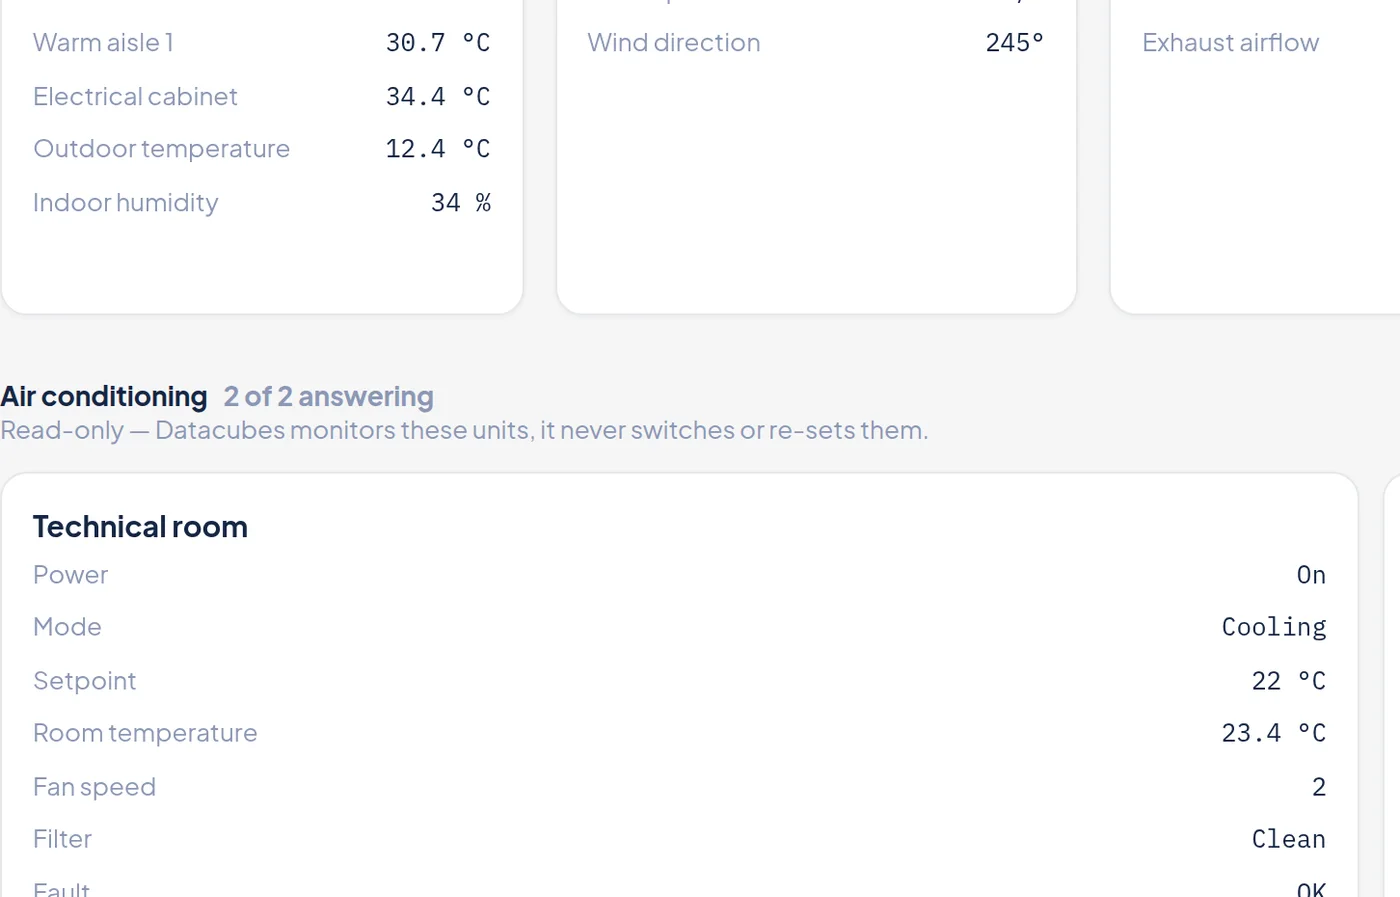Select the Warm aisle 1 label

click(103, 43)
